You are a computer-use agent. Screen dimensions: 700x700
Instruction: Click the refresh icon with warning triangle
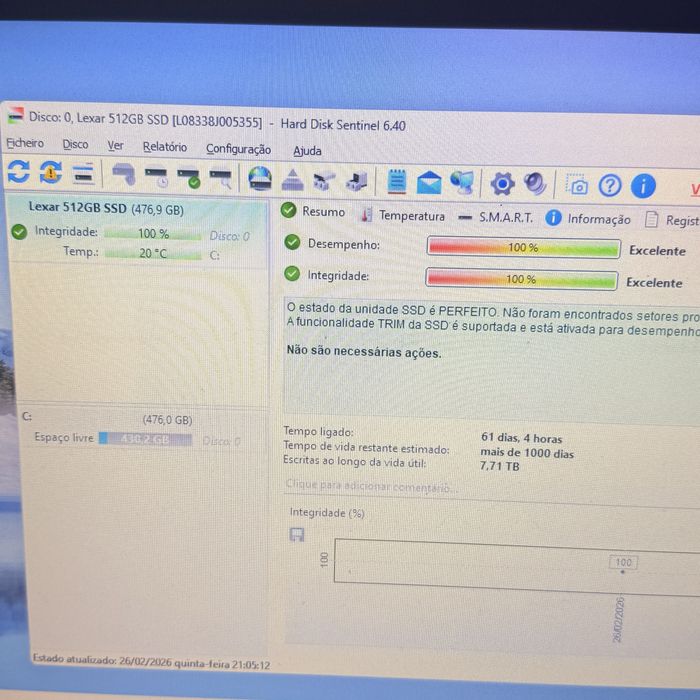point(50,172)
